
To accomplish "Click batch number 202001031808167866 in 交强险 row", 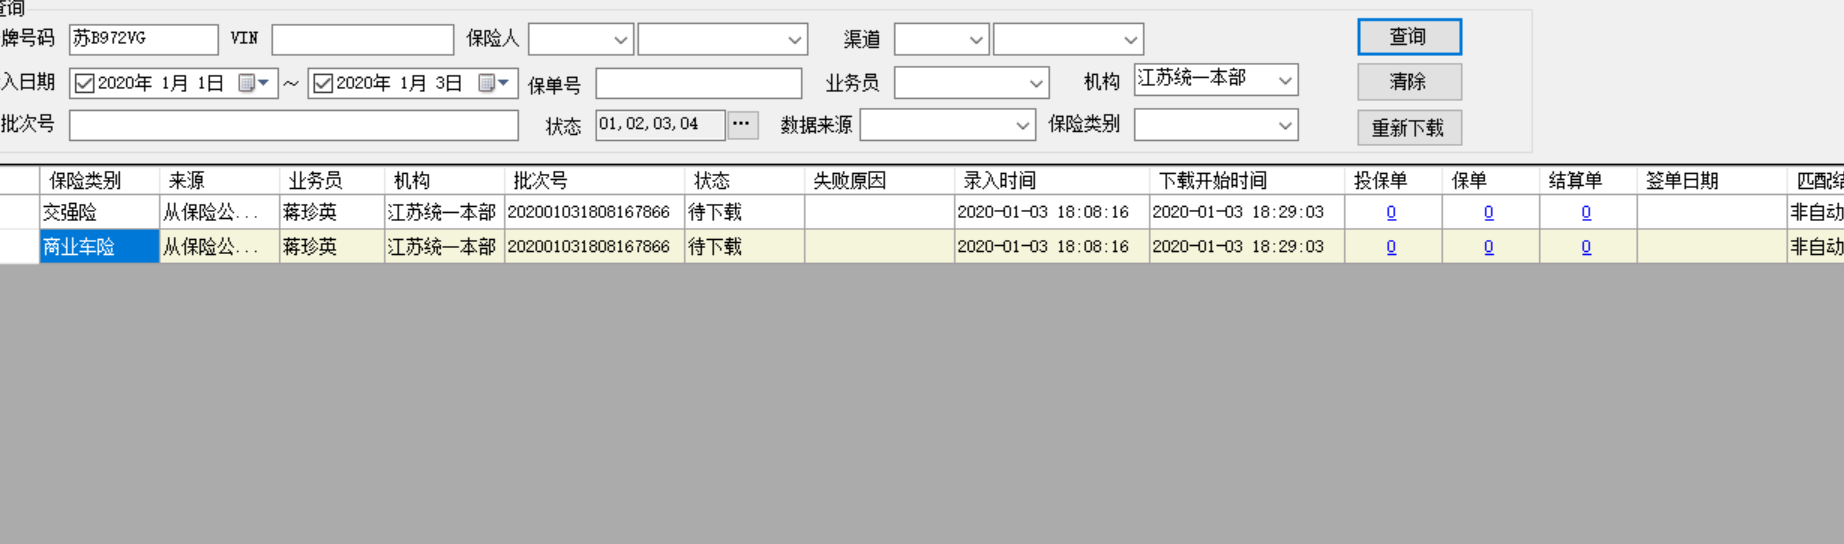I will click(x=588, y=212).
